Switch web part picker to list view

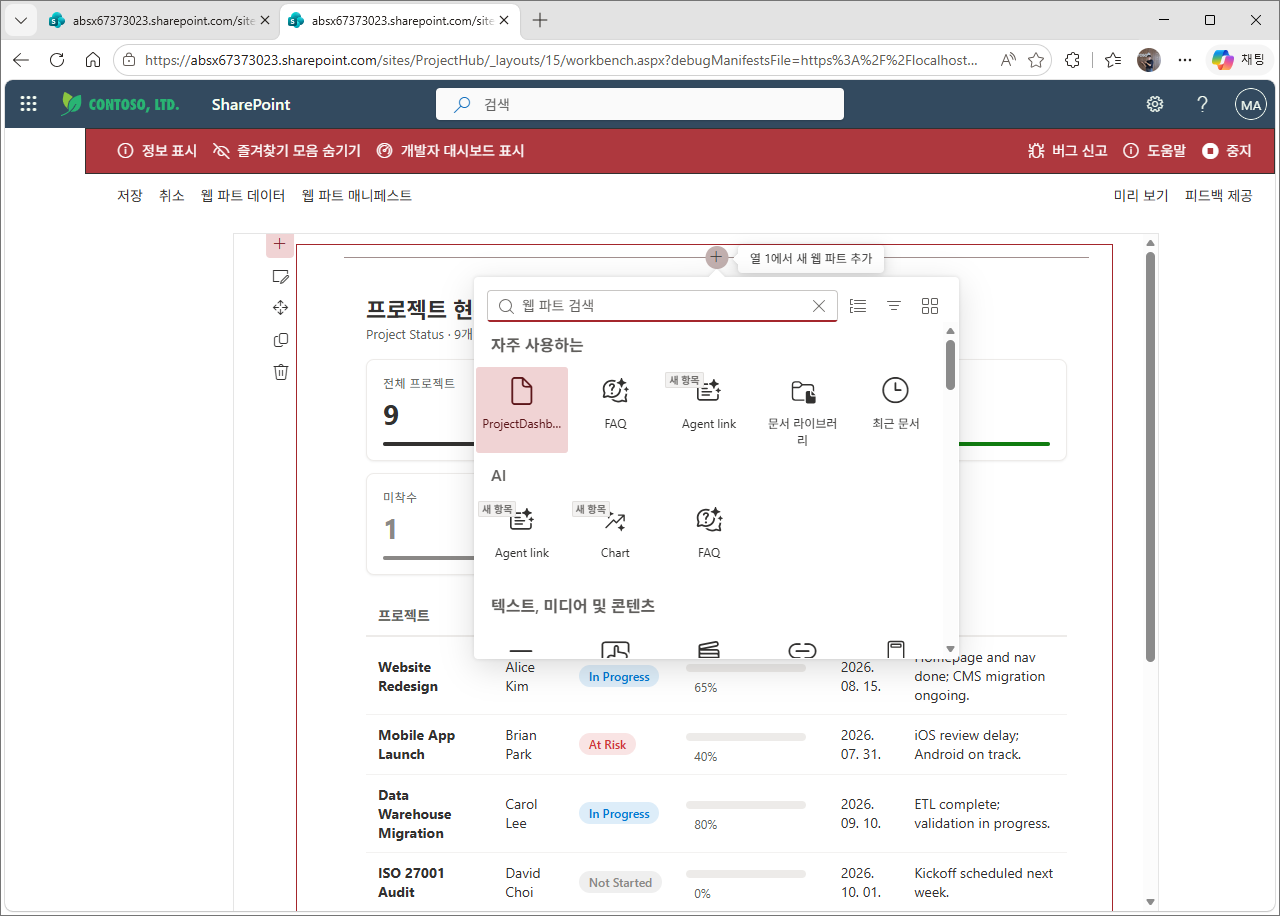tap(858, 306)
